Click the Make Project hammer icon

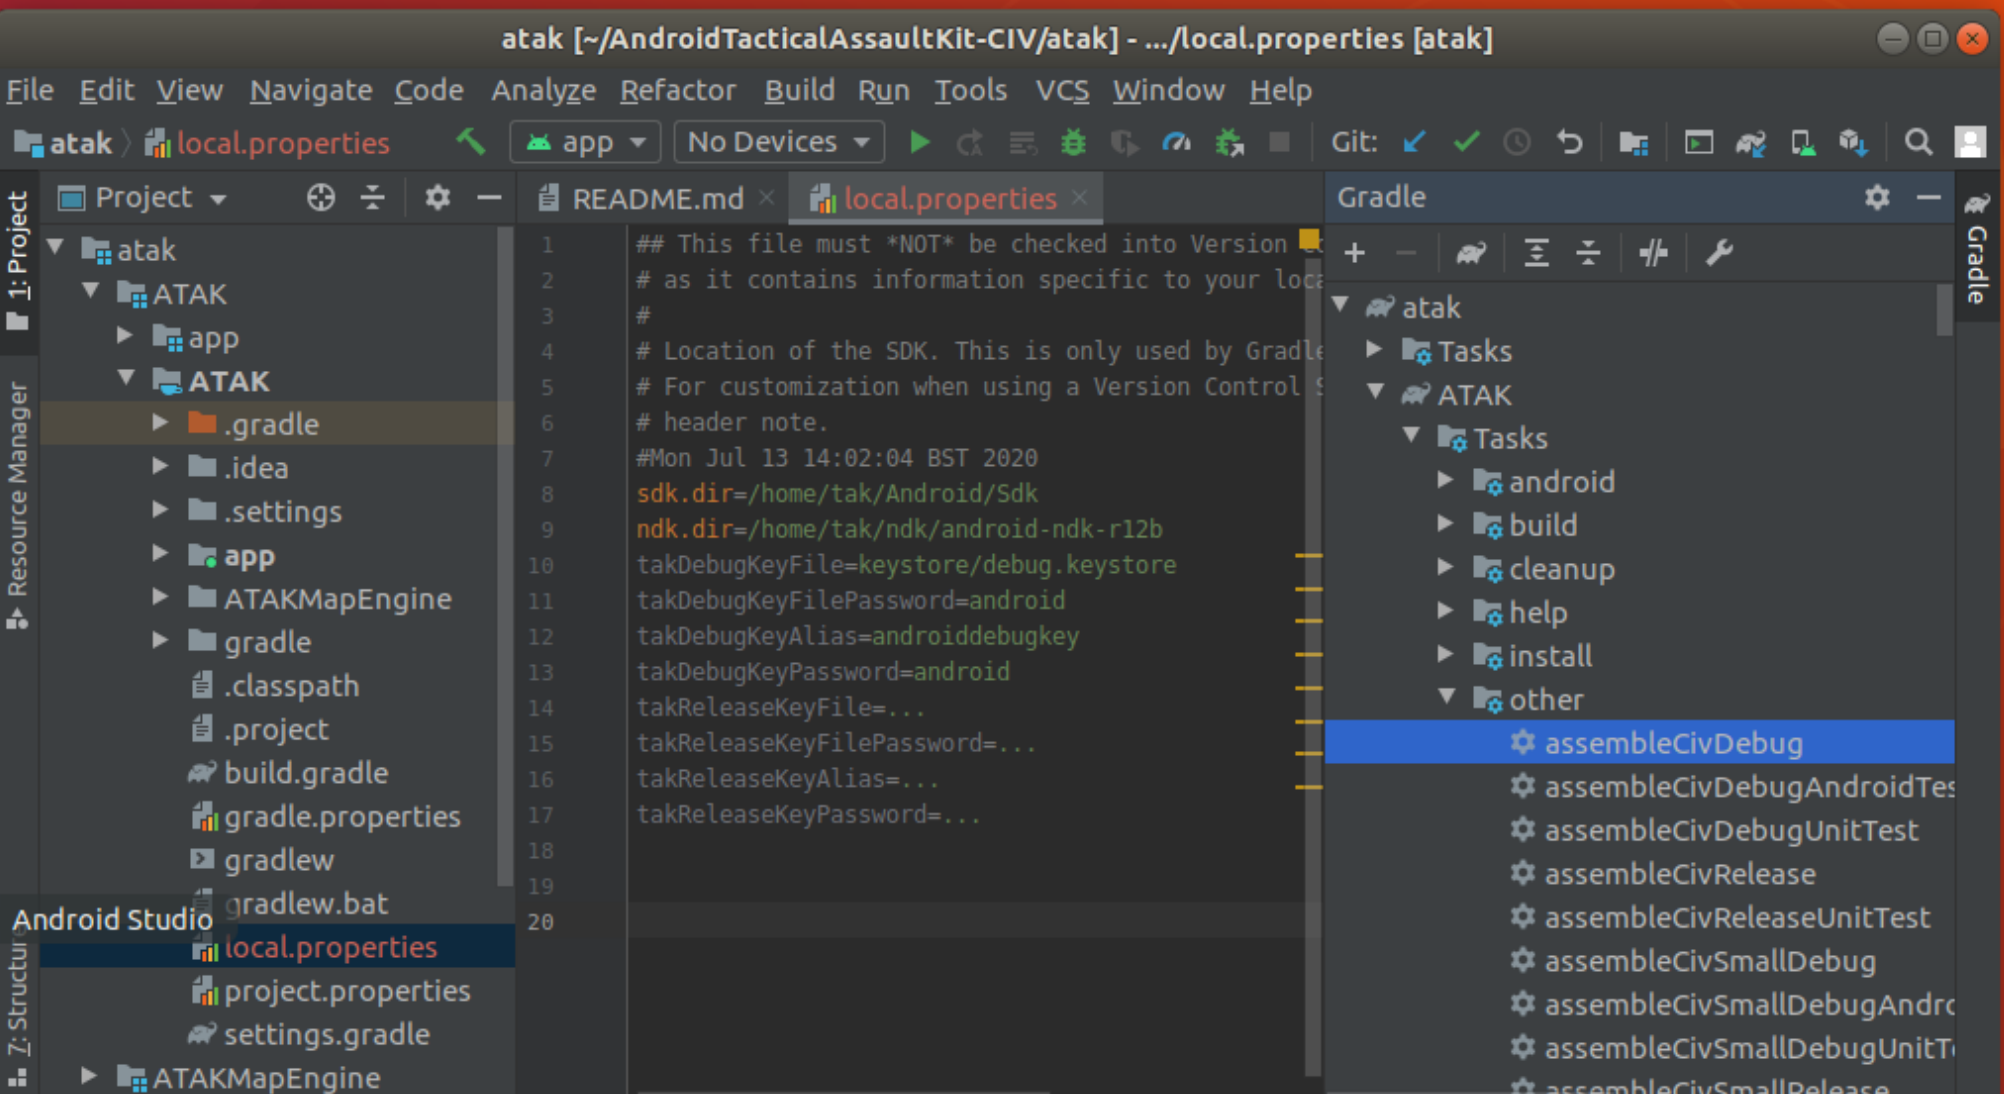tap(470, 142)
